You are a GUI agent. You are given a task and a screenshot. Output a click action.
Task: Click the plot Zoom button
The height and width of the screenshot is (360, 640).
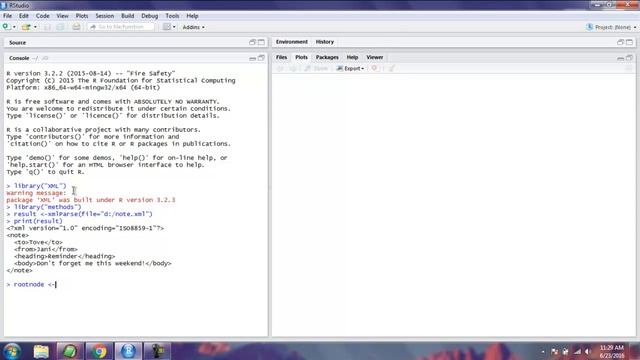[316, 69]
